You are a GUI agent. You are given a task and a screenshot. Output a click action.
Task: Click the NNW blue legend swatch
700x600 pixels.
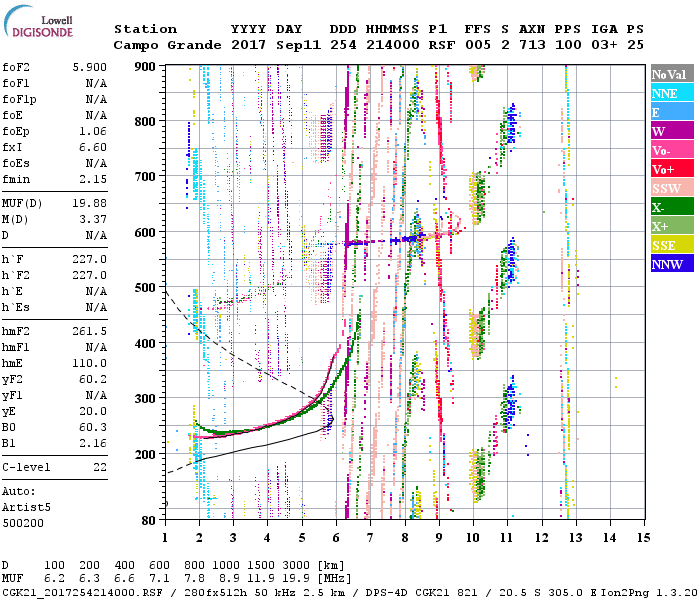pyautogui.click(x=670, y=265)
